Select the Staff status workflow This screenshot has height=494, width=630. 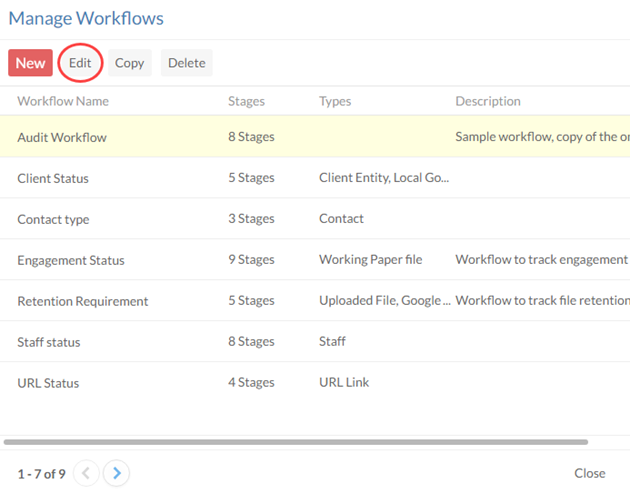[x=49, y=342]
